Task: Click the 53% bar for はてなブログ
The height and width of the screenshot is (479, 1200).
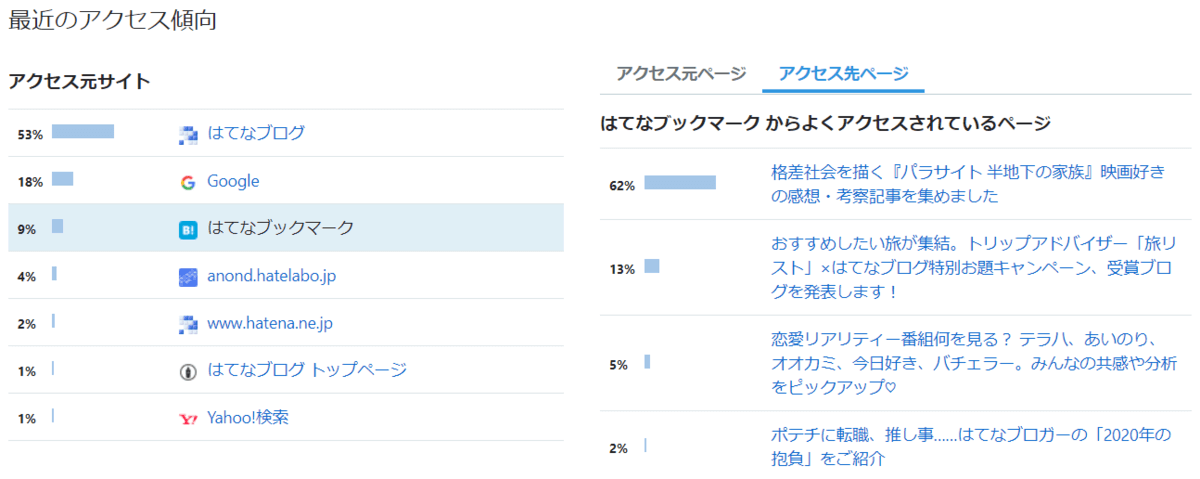Action: (x=83, y=132)
